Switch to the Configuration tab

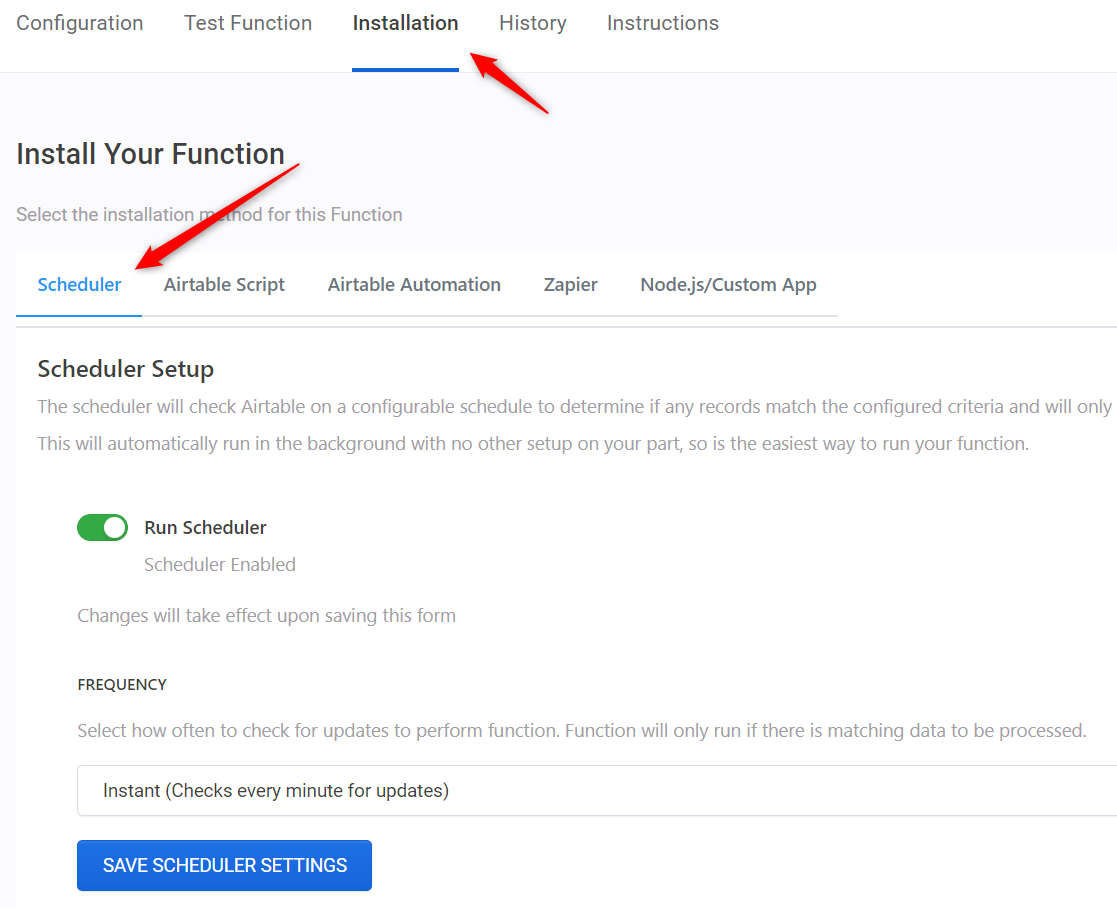pyautogui.click(x=79, y=23)
